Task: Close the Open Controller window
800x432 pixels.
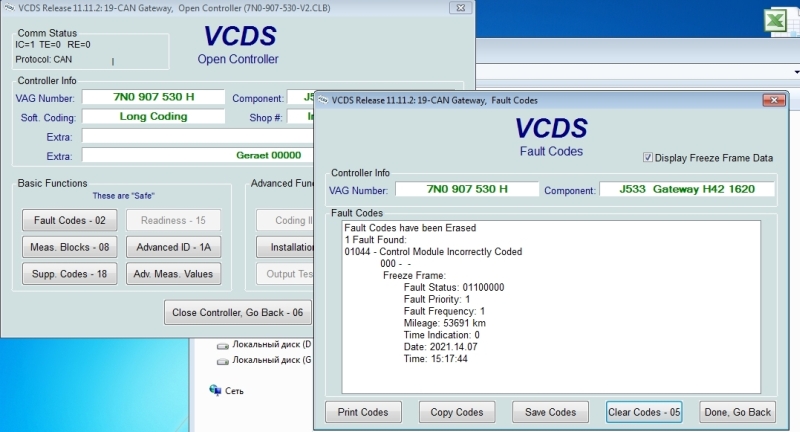Action: coord(460,8)
